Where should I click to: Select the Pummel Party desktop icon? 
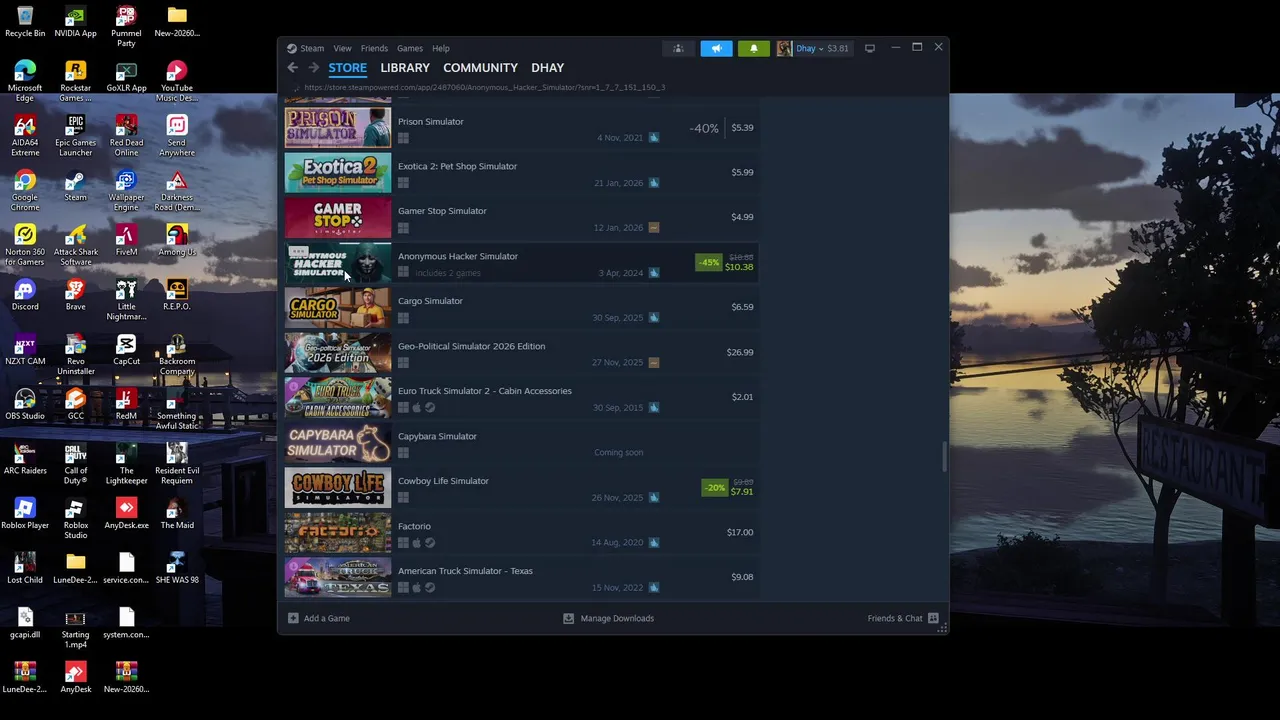pos(126,26)
